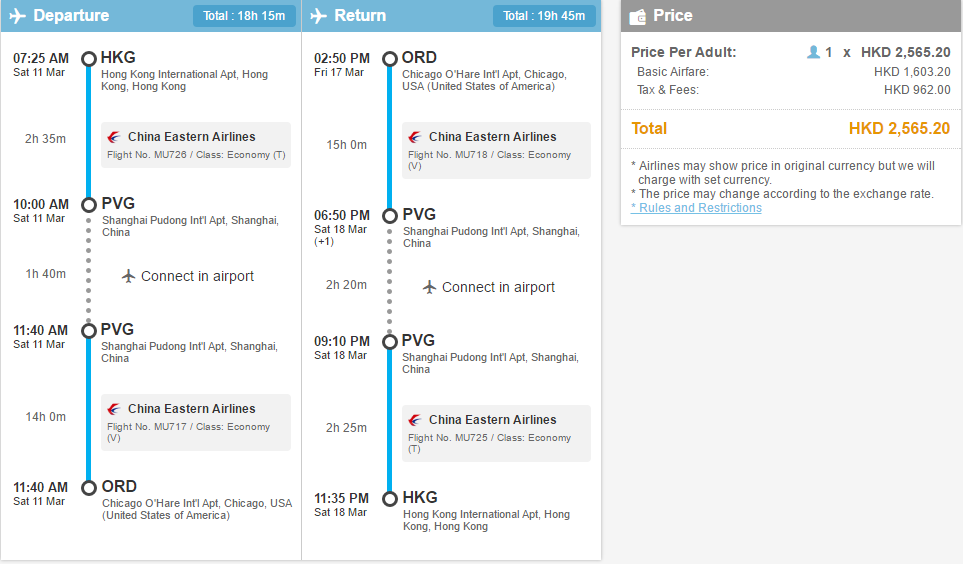Click China Eastern logo for flight MU718
963x564 pixels.
pyautogui.click(x=415, y=136)
